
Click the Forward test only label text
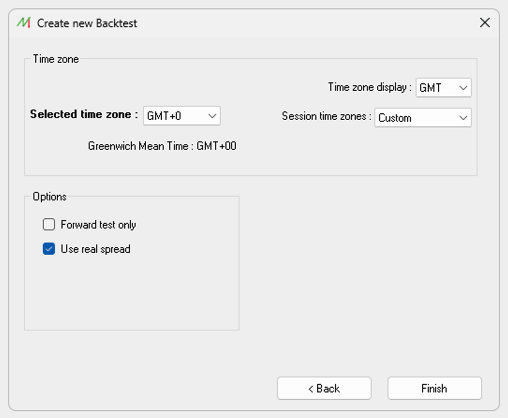tap(98, 225)
